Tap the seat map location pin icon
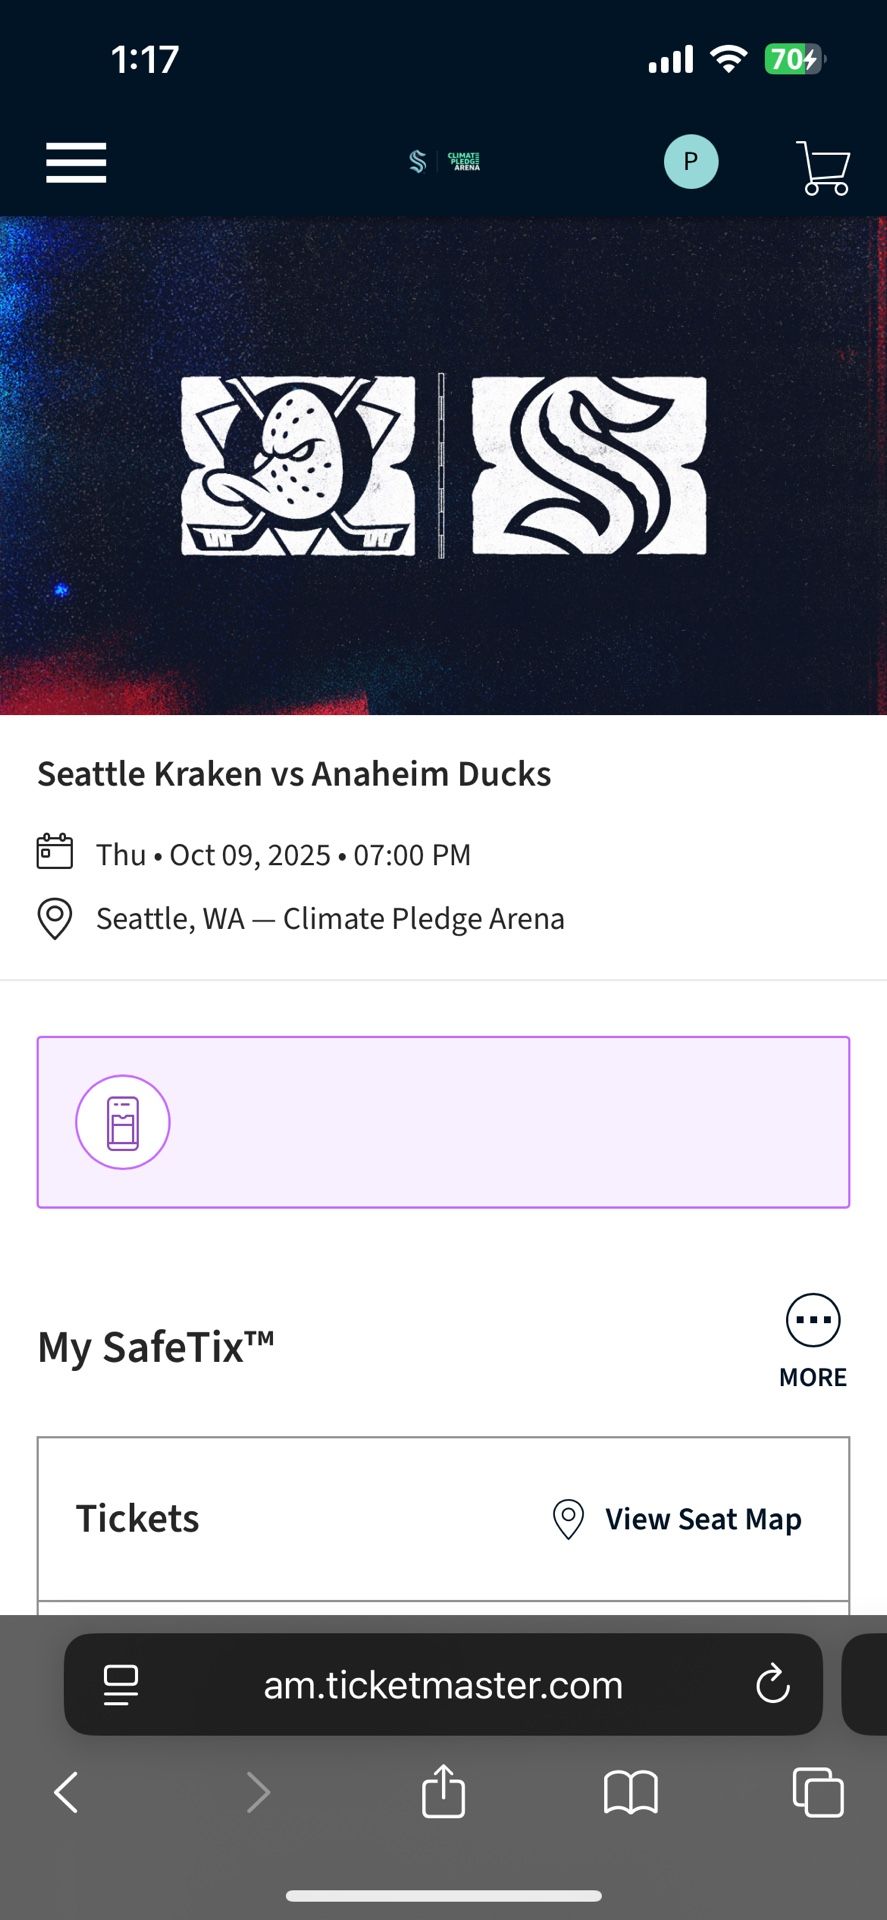 (x=568, y=1519)
